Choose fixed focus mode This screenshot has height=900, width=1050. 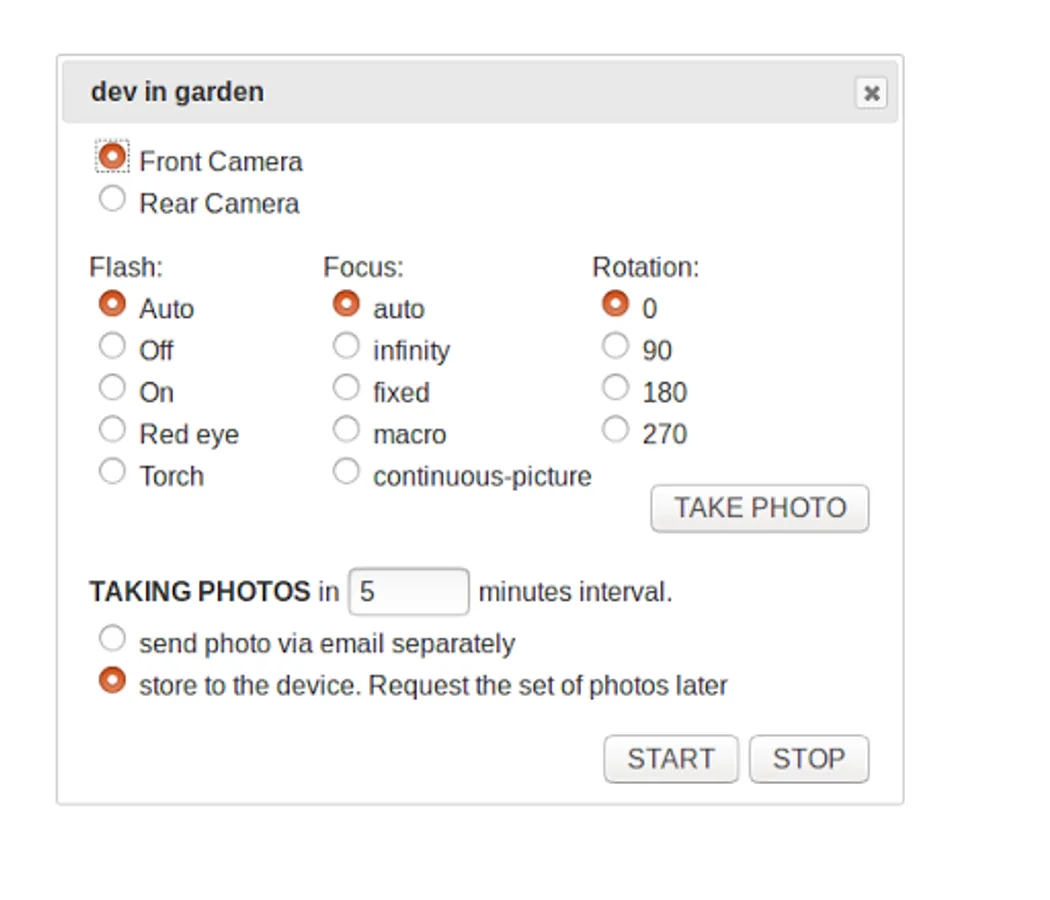click(x=346, y=387)
